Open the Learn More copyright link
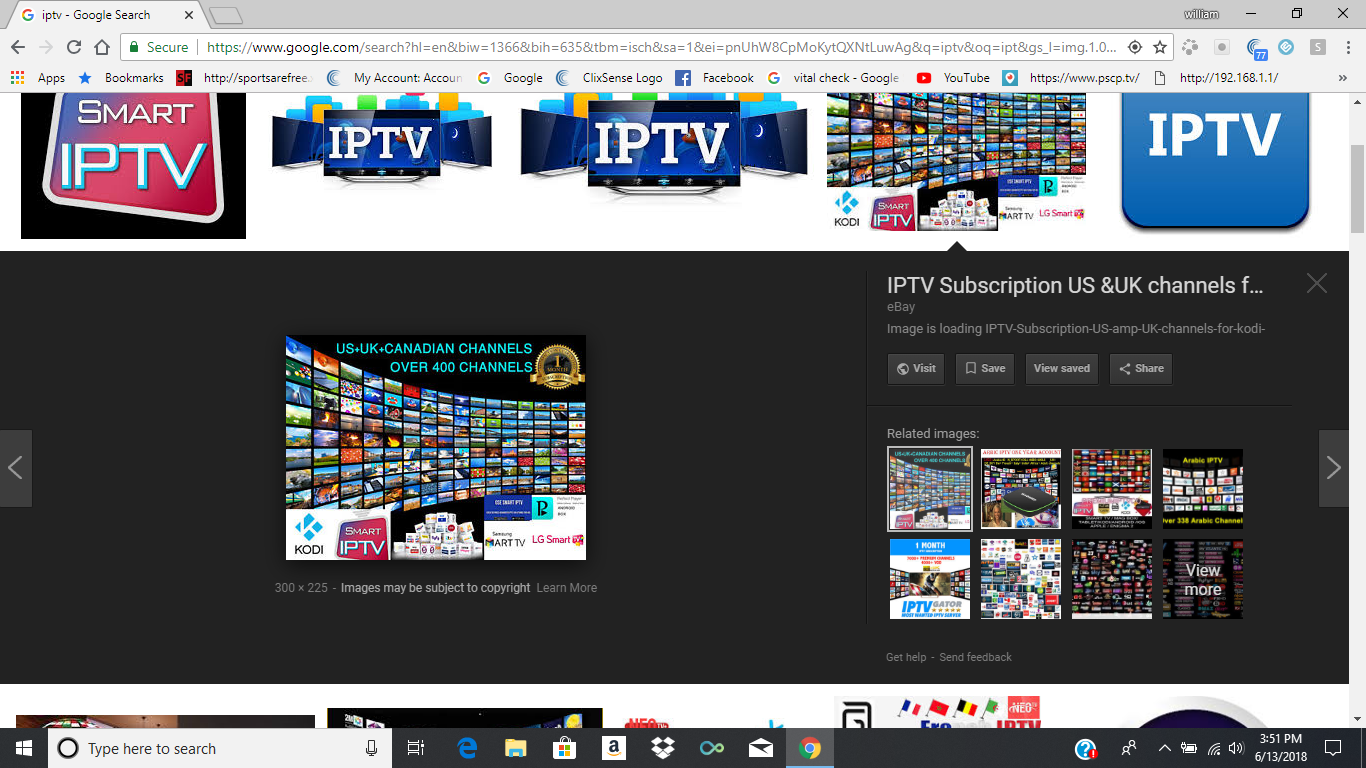The height and width of the screenshot is (768, 1366). (566, 588)
